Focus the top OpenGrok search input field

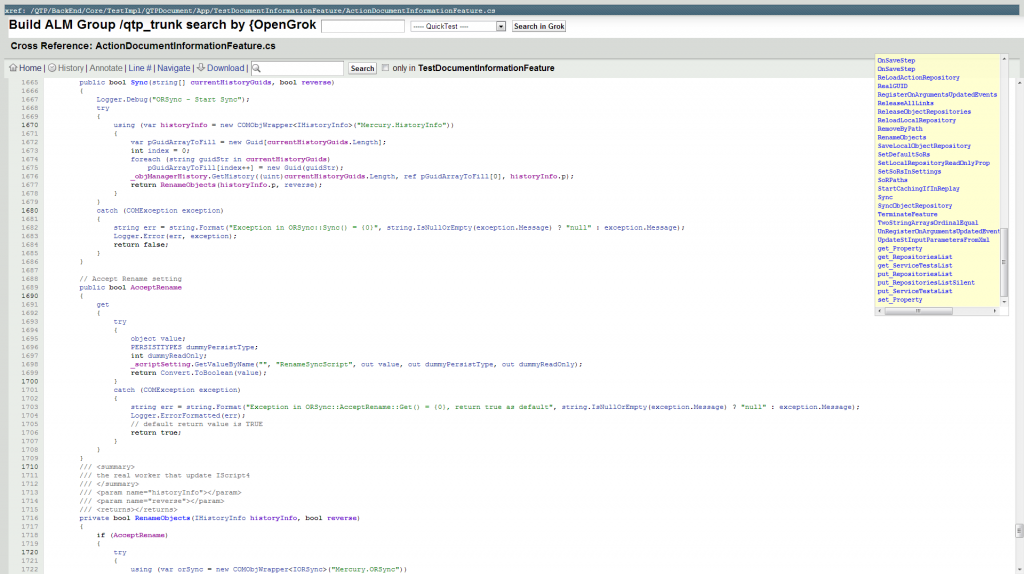363,26
